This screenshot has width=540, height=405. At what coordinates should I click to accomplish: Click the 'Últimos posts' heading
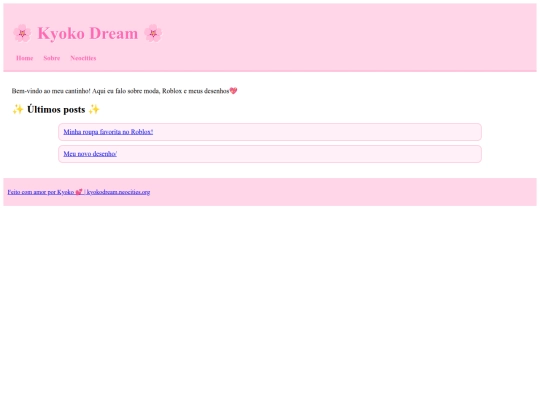[x=56, y=110]
